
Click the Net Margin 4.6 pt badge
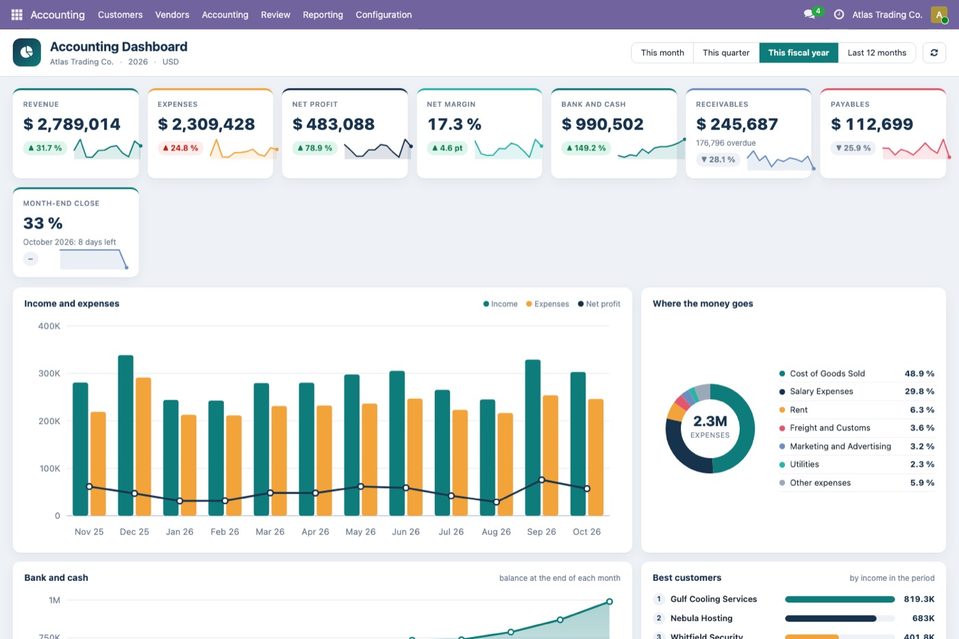pyautogui.click(x=447, y=148)
